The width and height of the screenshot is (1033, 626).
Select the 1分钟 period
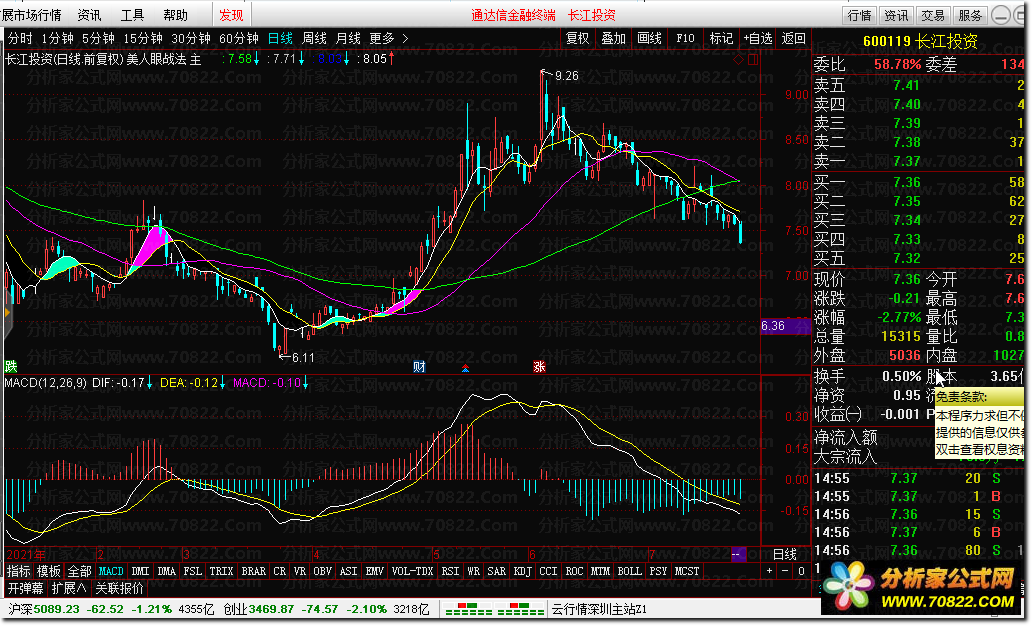[57, 39]
